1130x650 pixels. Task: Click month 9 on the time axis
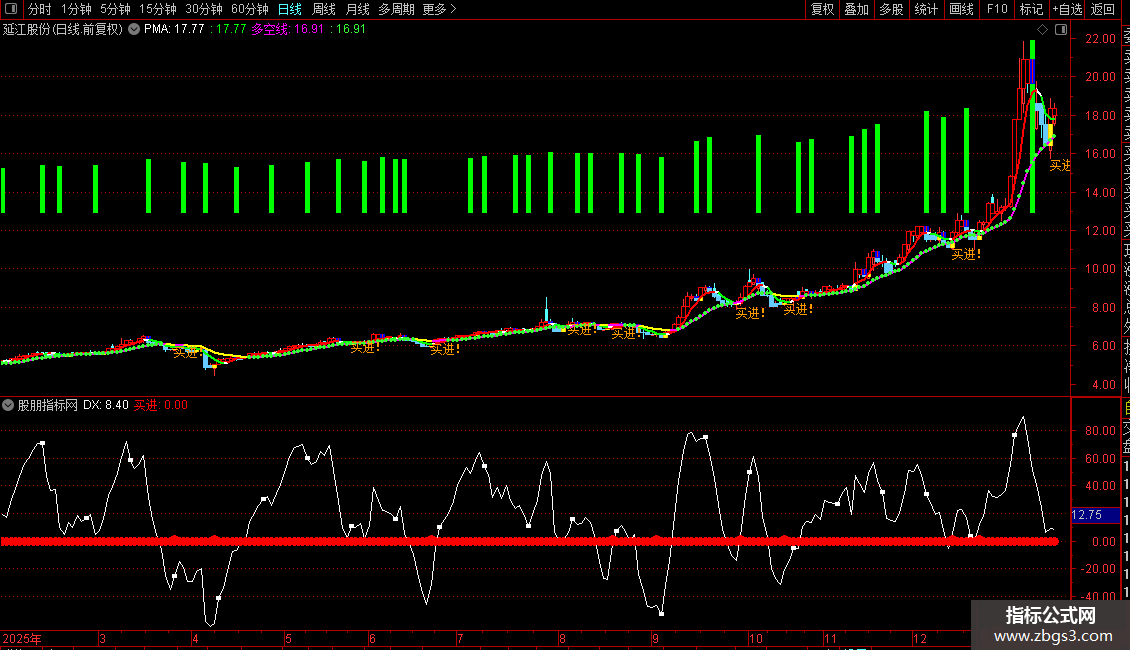pos(655,638)
